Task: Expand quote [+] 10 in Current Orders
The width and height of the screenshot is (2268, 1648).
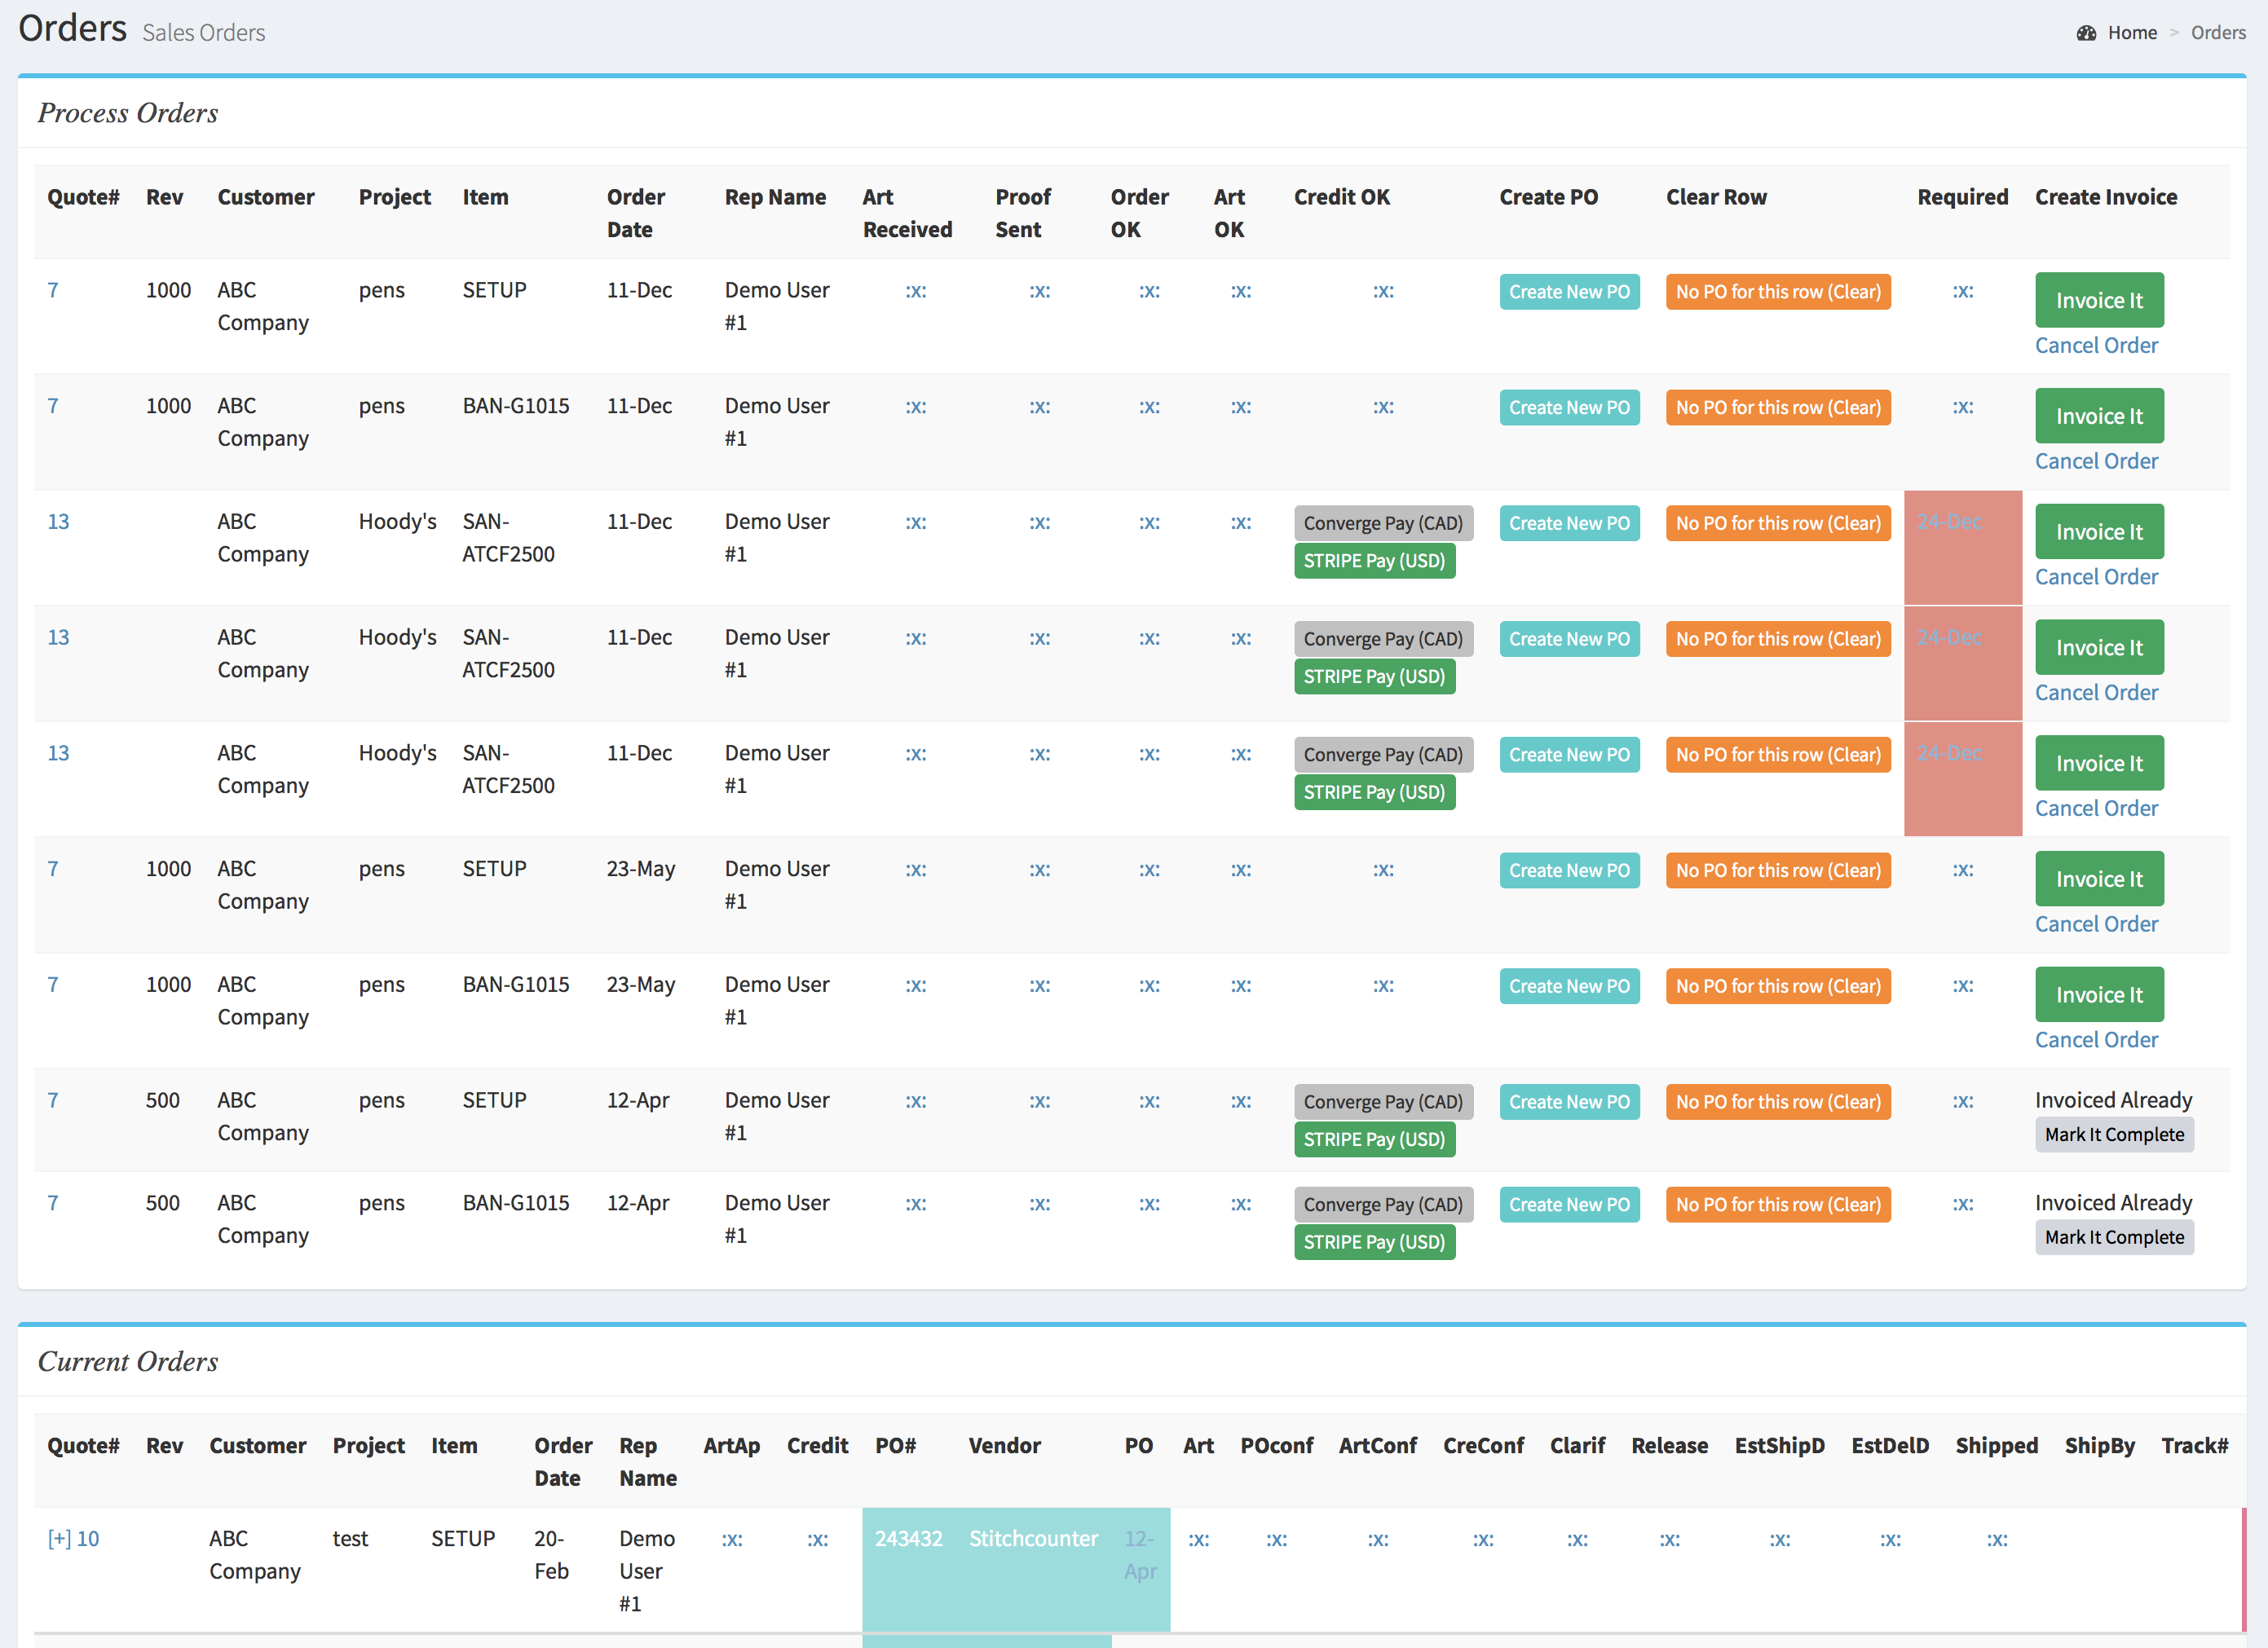Action: coord(73,1538)
